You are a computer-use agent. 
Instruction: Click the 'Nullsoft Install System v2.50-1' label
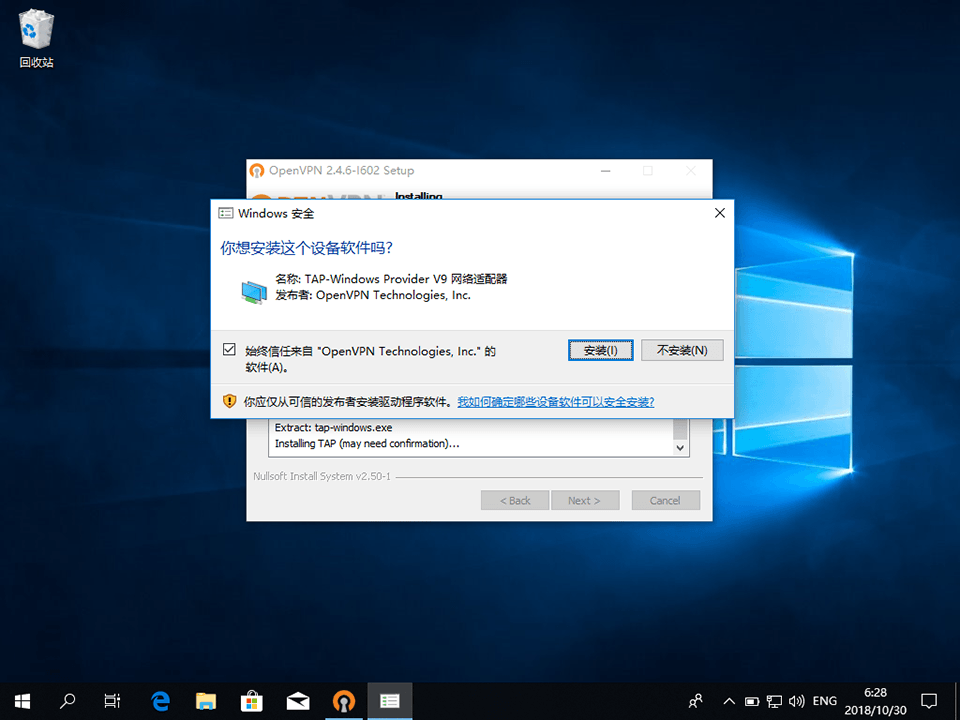[322, 476]
